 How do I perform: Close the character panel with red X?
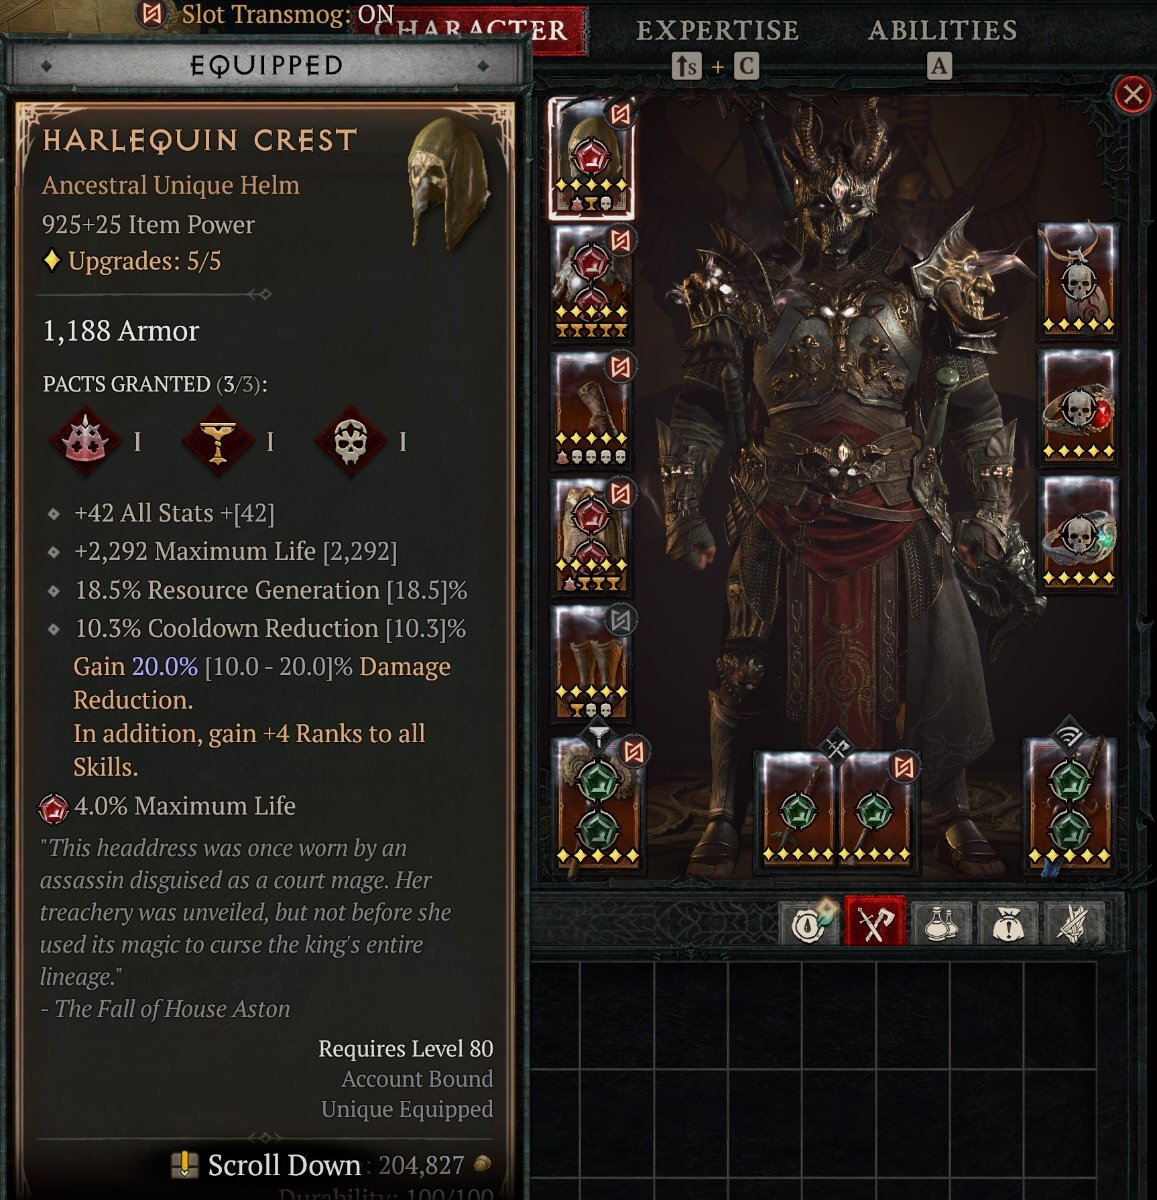(1132, 95)
